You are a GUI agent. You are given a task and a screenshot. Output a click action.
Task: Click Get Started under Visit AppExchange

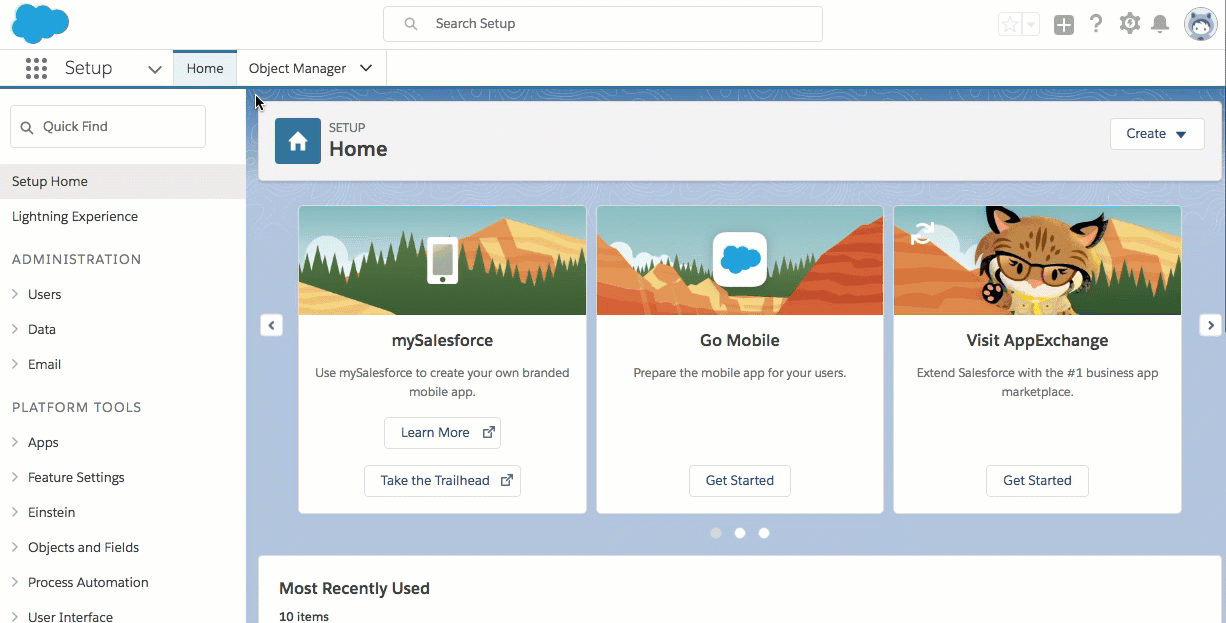pos(1037,481)
